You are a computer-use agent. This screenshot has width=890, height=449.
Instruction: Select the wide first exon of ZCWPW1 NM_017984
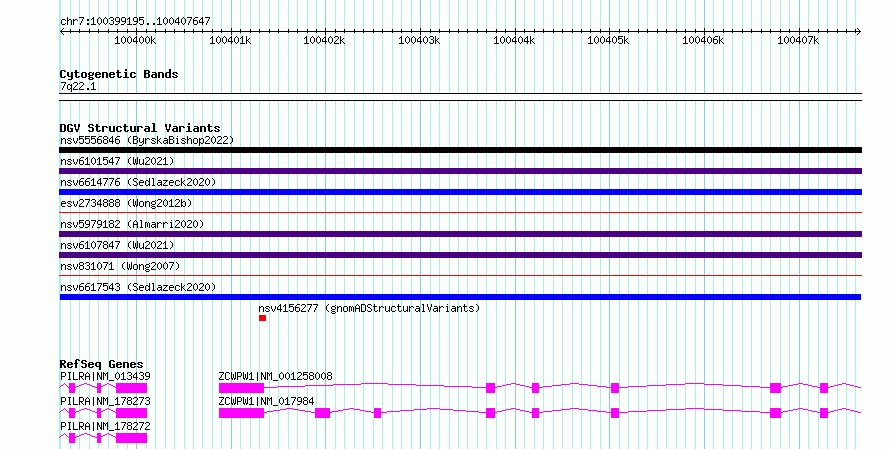[x=241, y=413]
